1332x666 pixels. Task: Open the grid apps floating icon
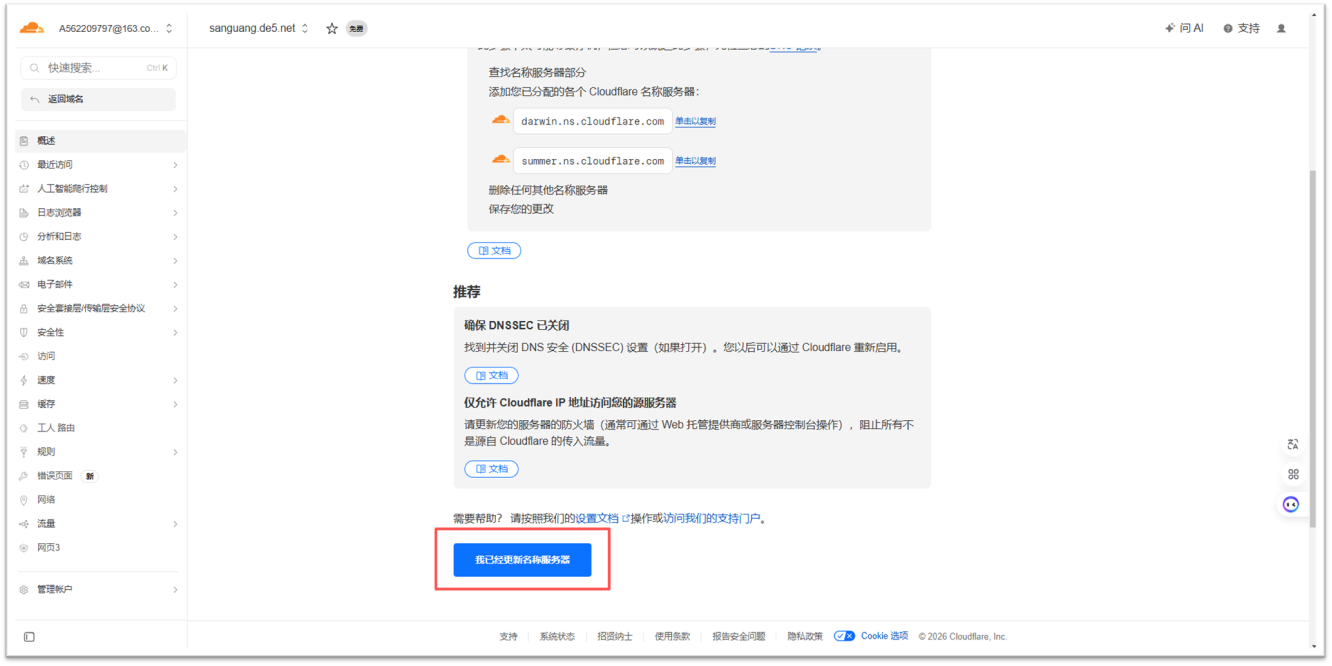[1293, 474]
